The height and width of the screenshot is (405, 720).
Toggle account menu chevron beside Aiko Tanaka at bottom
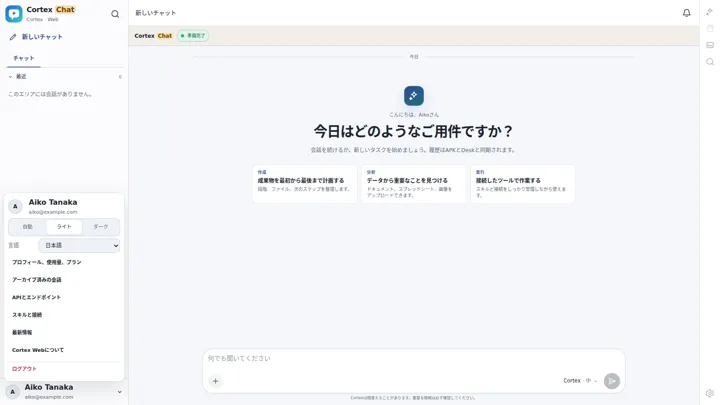coord(119,392)
